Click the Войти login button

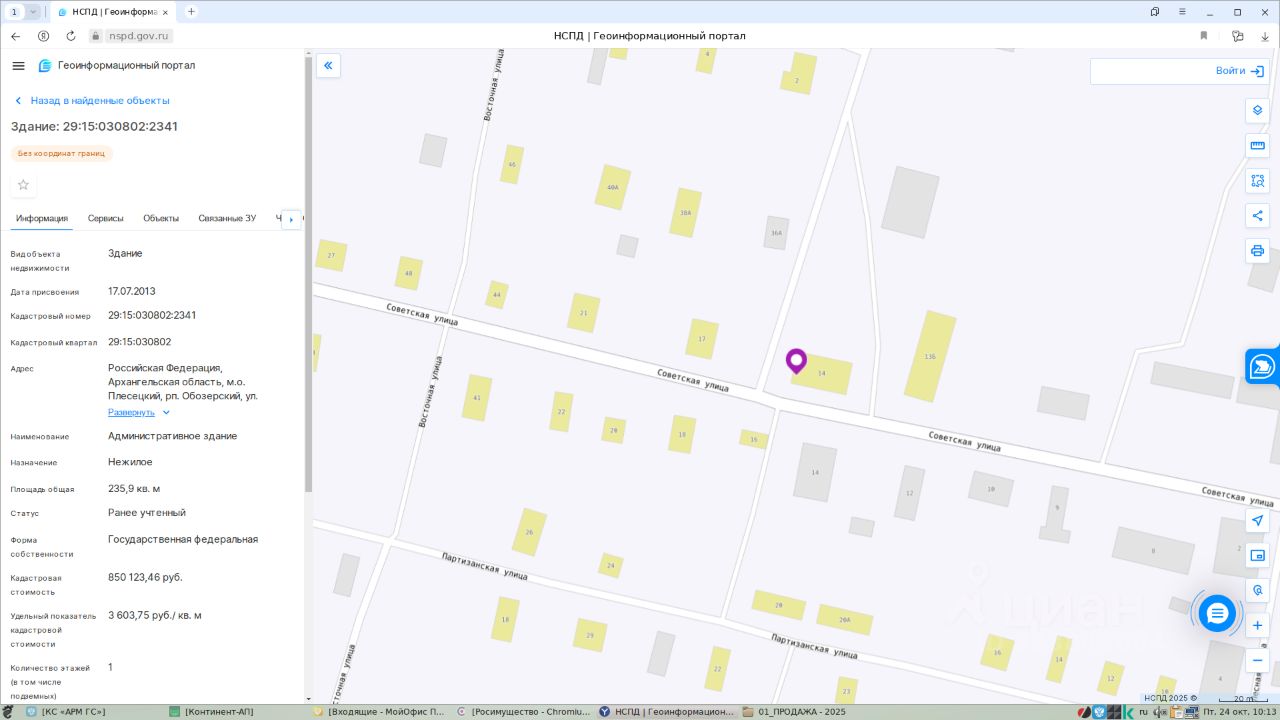[1239, 71]
